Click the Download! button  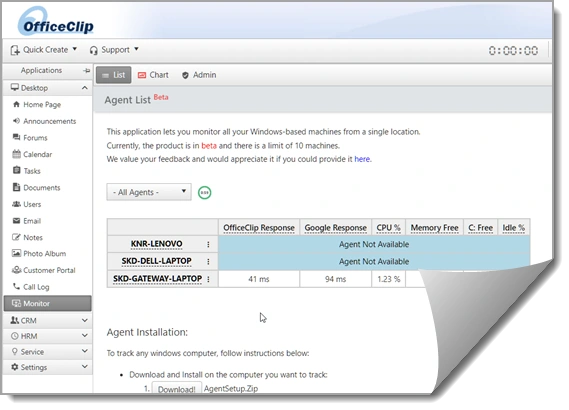176,389
